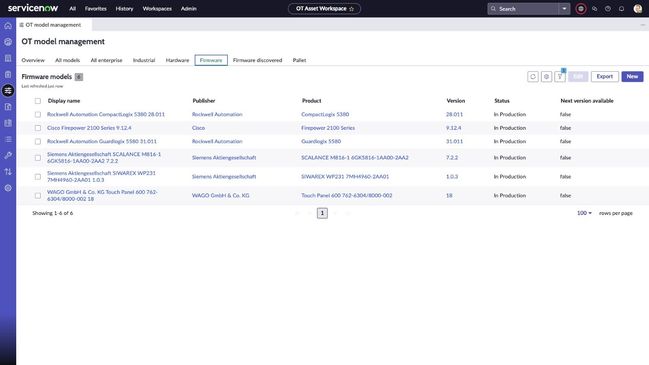Open the chat bubbles icon in header
Screen dimensions: 649x365
click(x=594, y=9)
